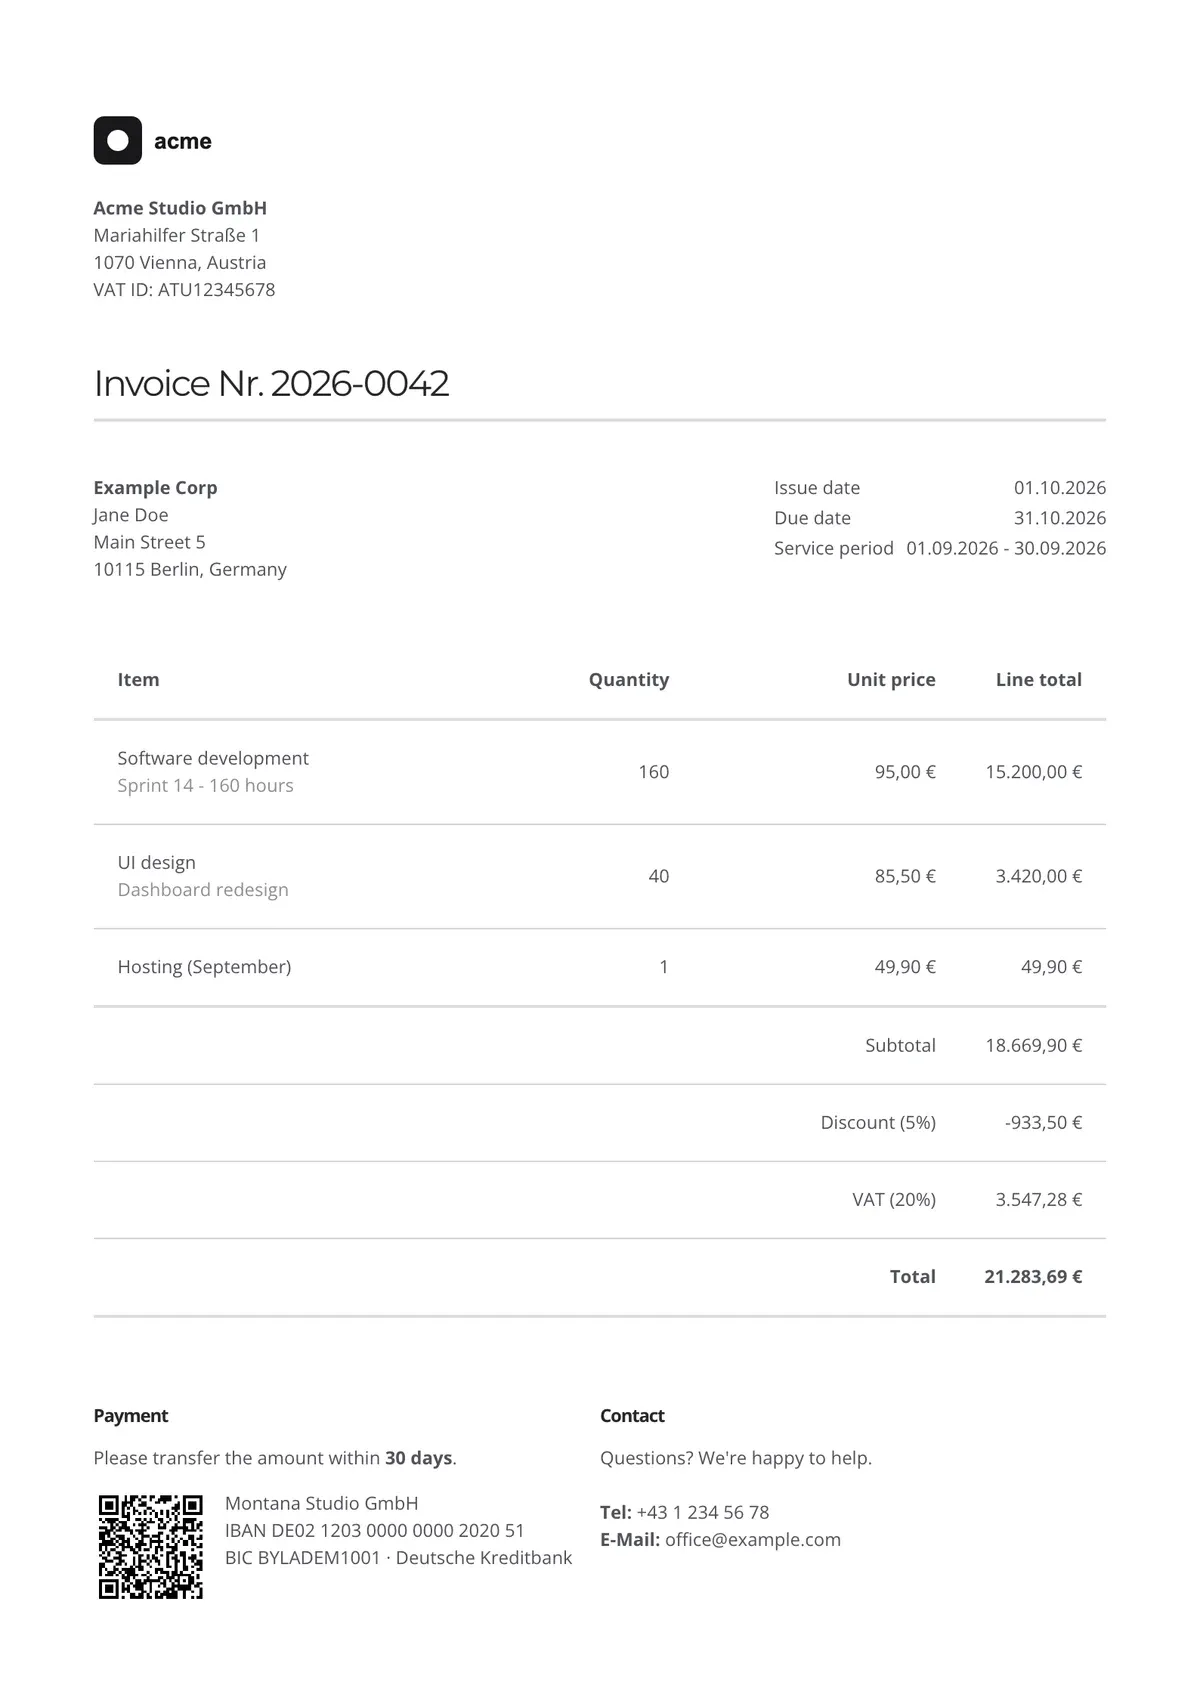The height and width of the screenshot is (1697, 1200).
Task: Click the 'Contact' section heading
Action: click(632, 1416)
